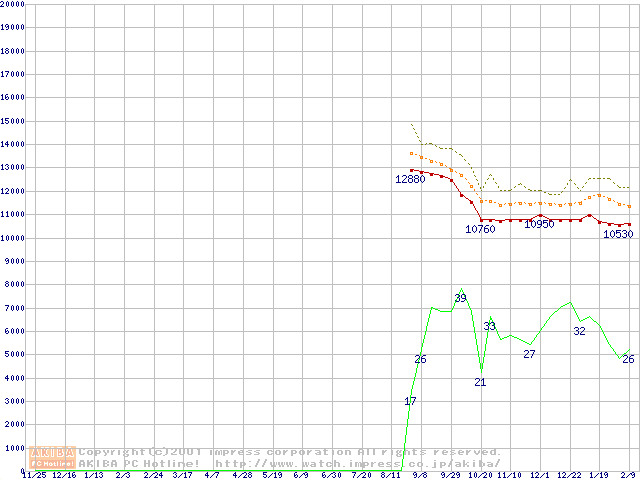
Task: Select the 5000 y-axis label
Action: click(13, 355)
